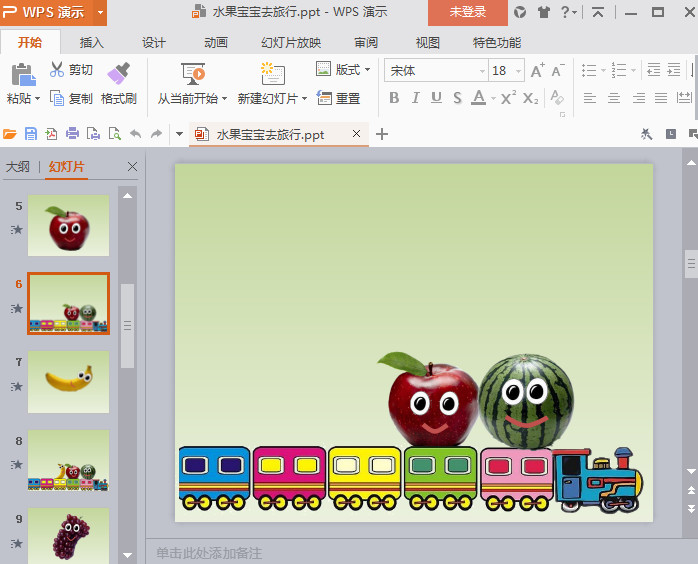This screenshot has height=564, width=698.
Task: Toggle Bold formatting
Action: coord(394,98)
